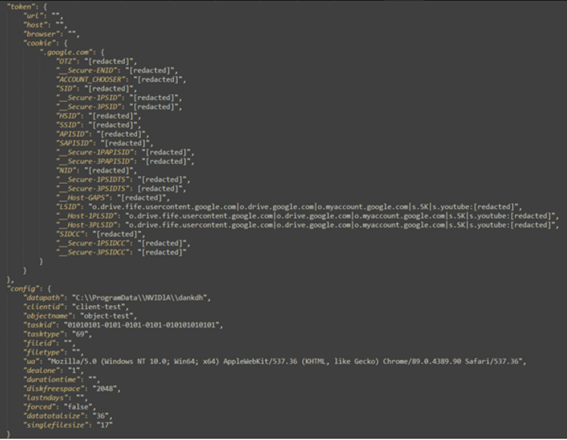Click the "clientid" value client-test
567x440 pixels.
coord(99,307)
